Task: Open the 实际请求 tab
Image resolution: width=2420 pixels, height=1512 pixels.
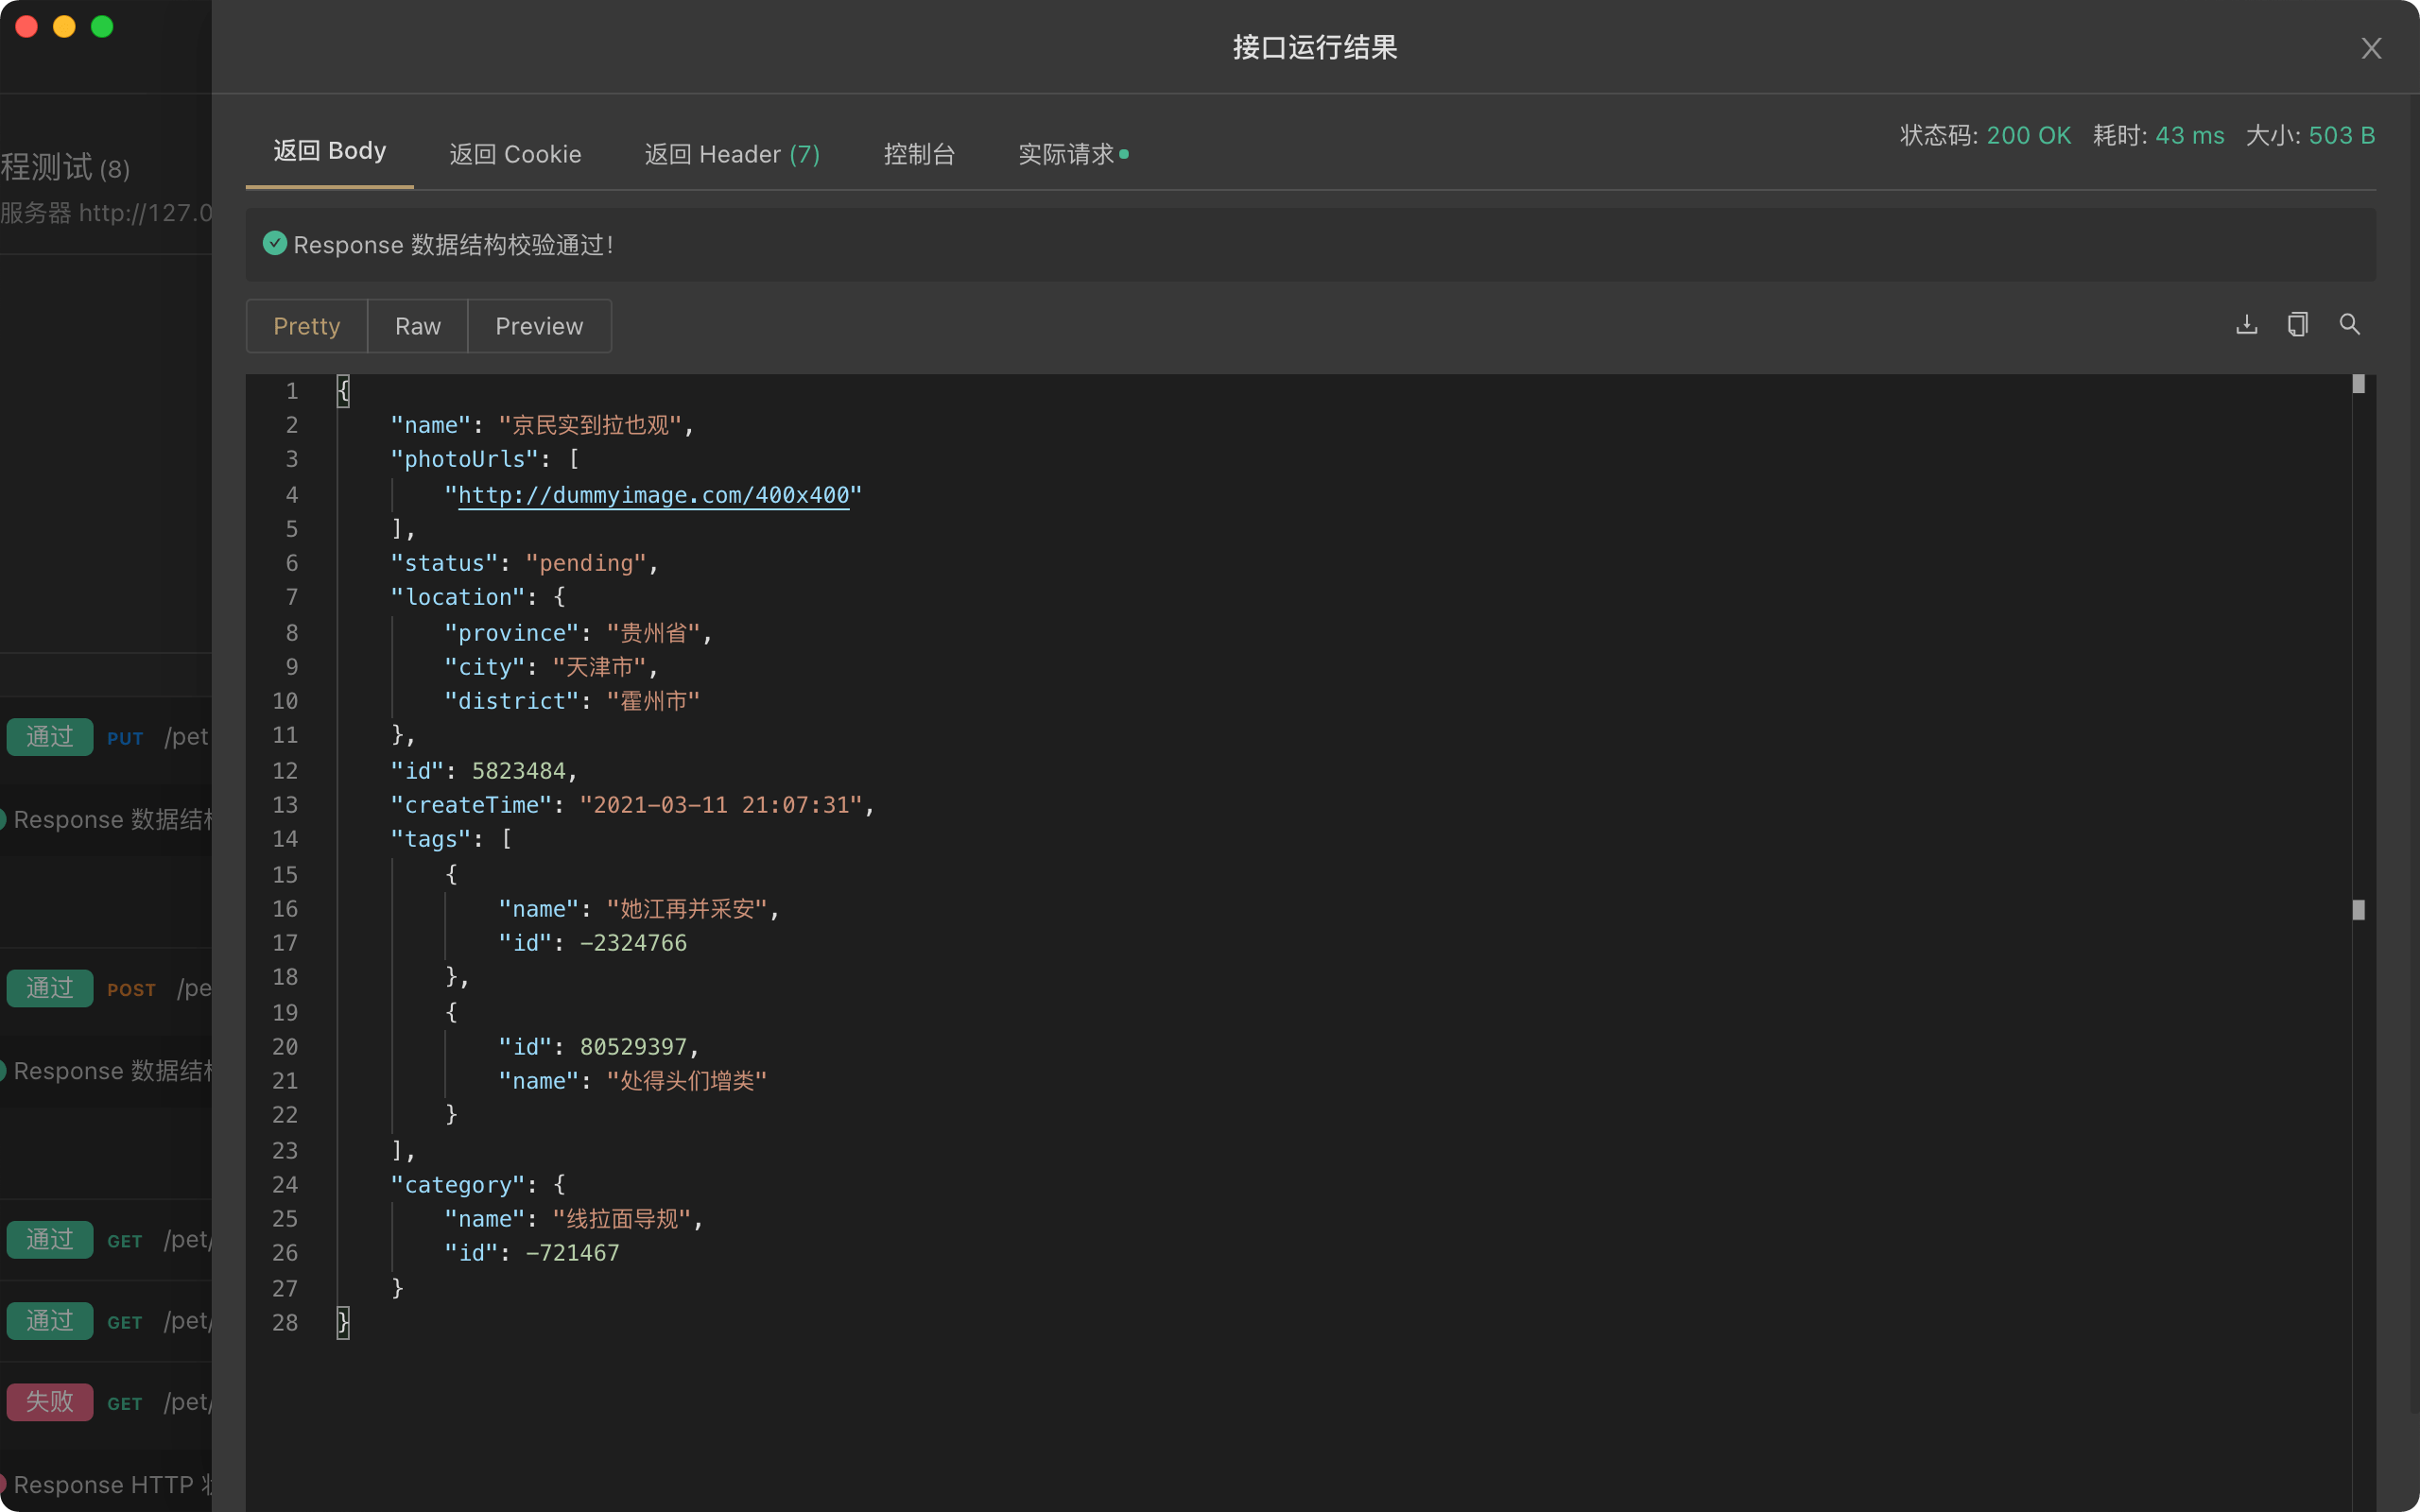Action: point(1066,154)
